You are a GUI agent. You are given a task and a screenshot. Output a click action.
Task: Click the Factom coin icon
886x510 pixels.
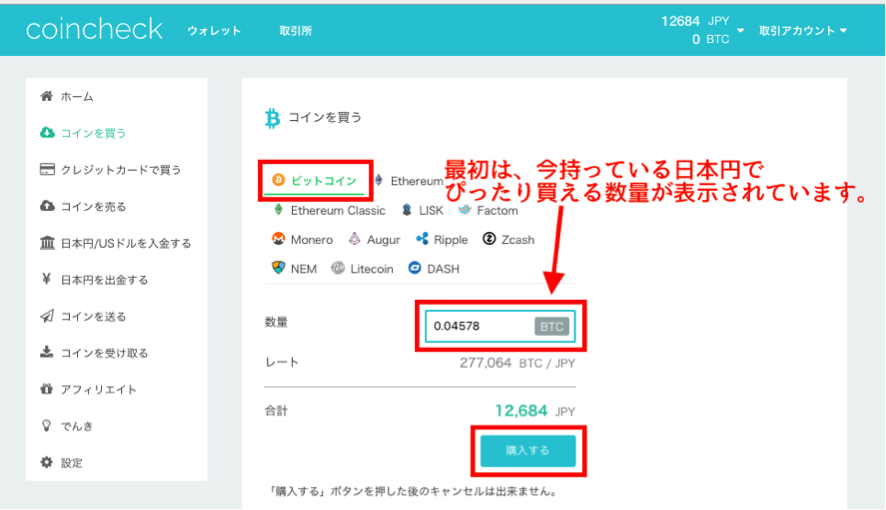pos(464,210)
